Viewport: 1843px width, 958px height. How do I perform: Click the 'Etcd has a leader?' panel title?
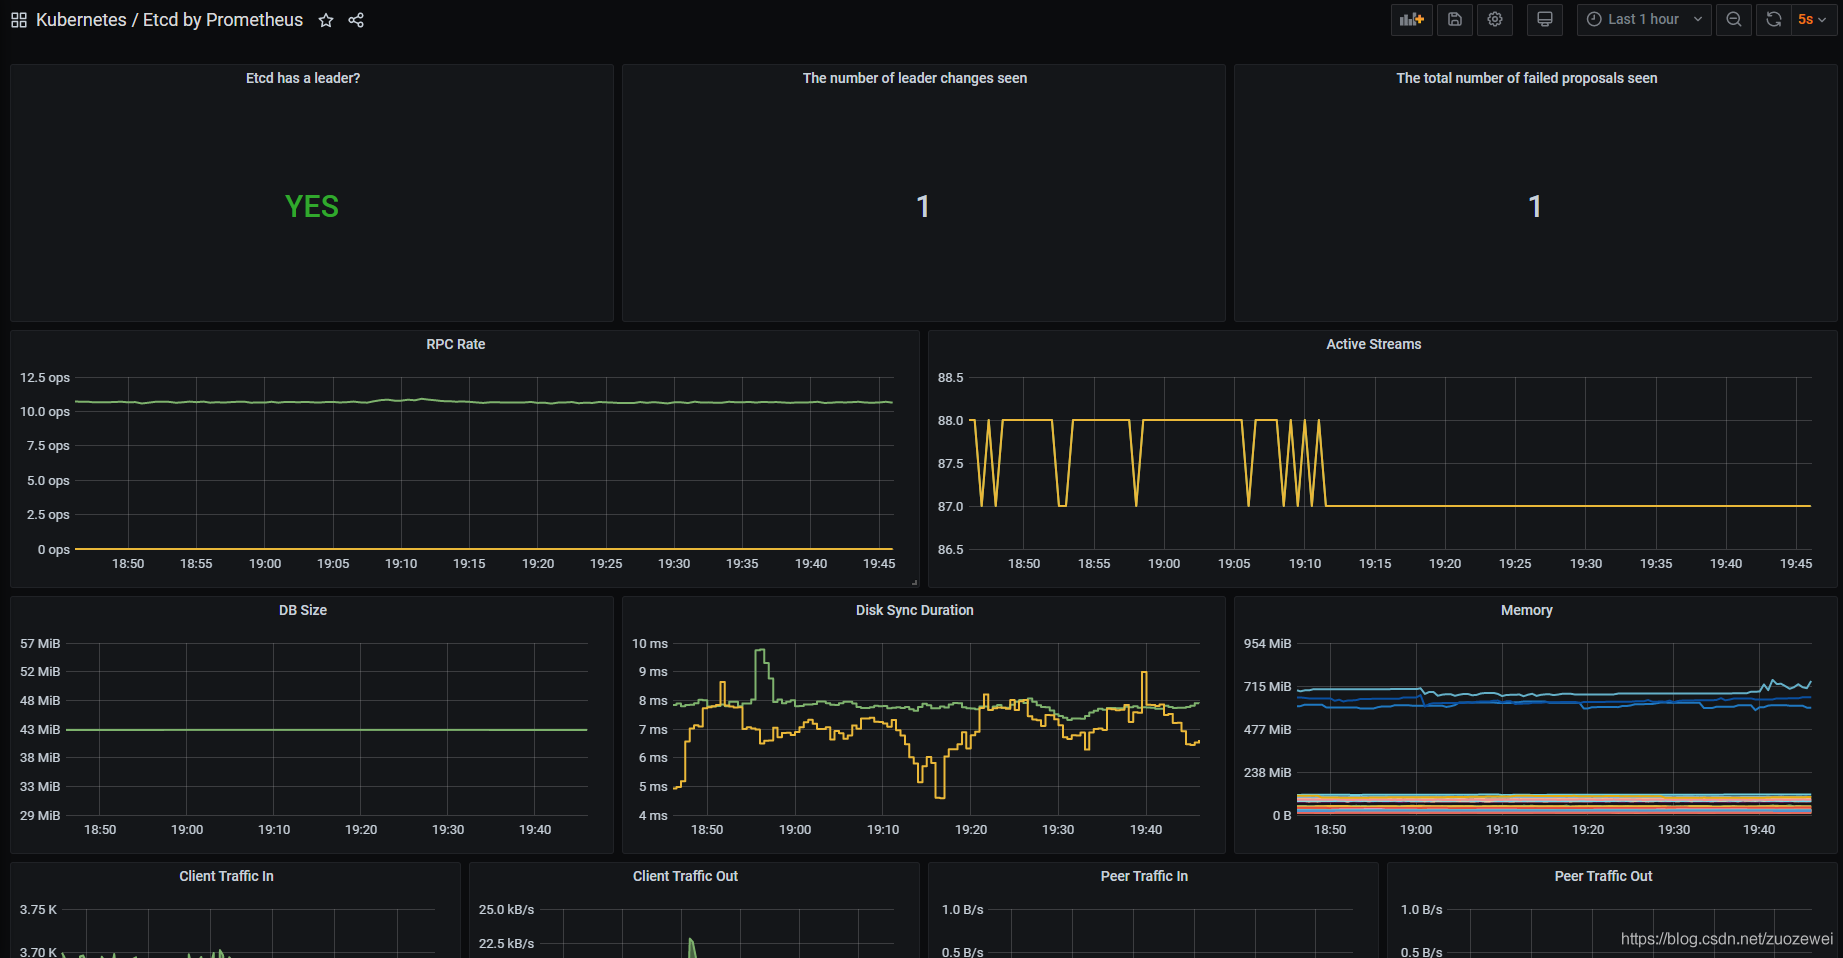(x=303, y=78)
